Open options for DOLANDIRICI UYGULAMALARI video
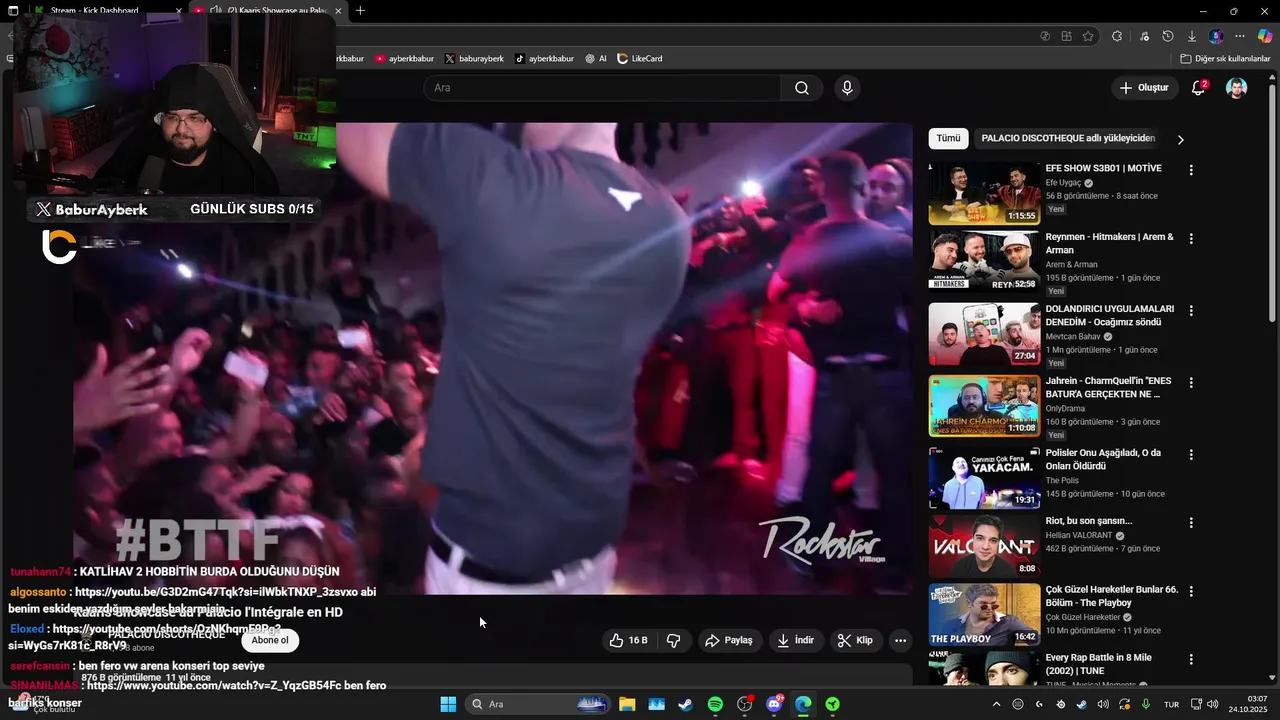Image resolution: width=1280 pixels, height=720 pixels. click(1191, 311)
